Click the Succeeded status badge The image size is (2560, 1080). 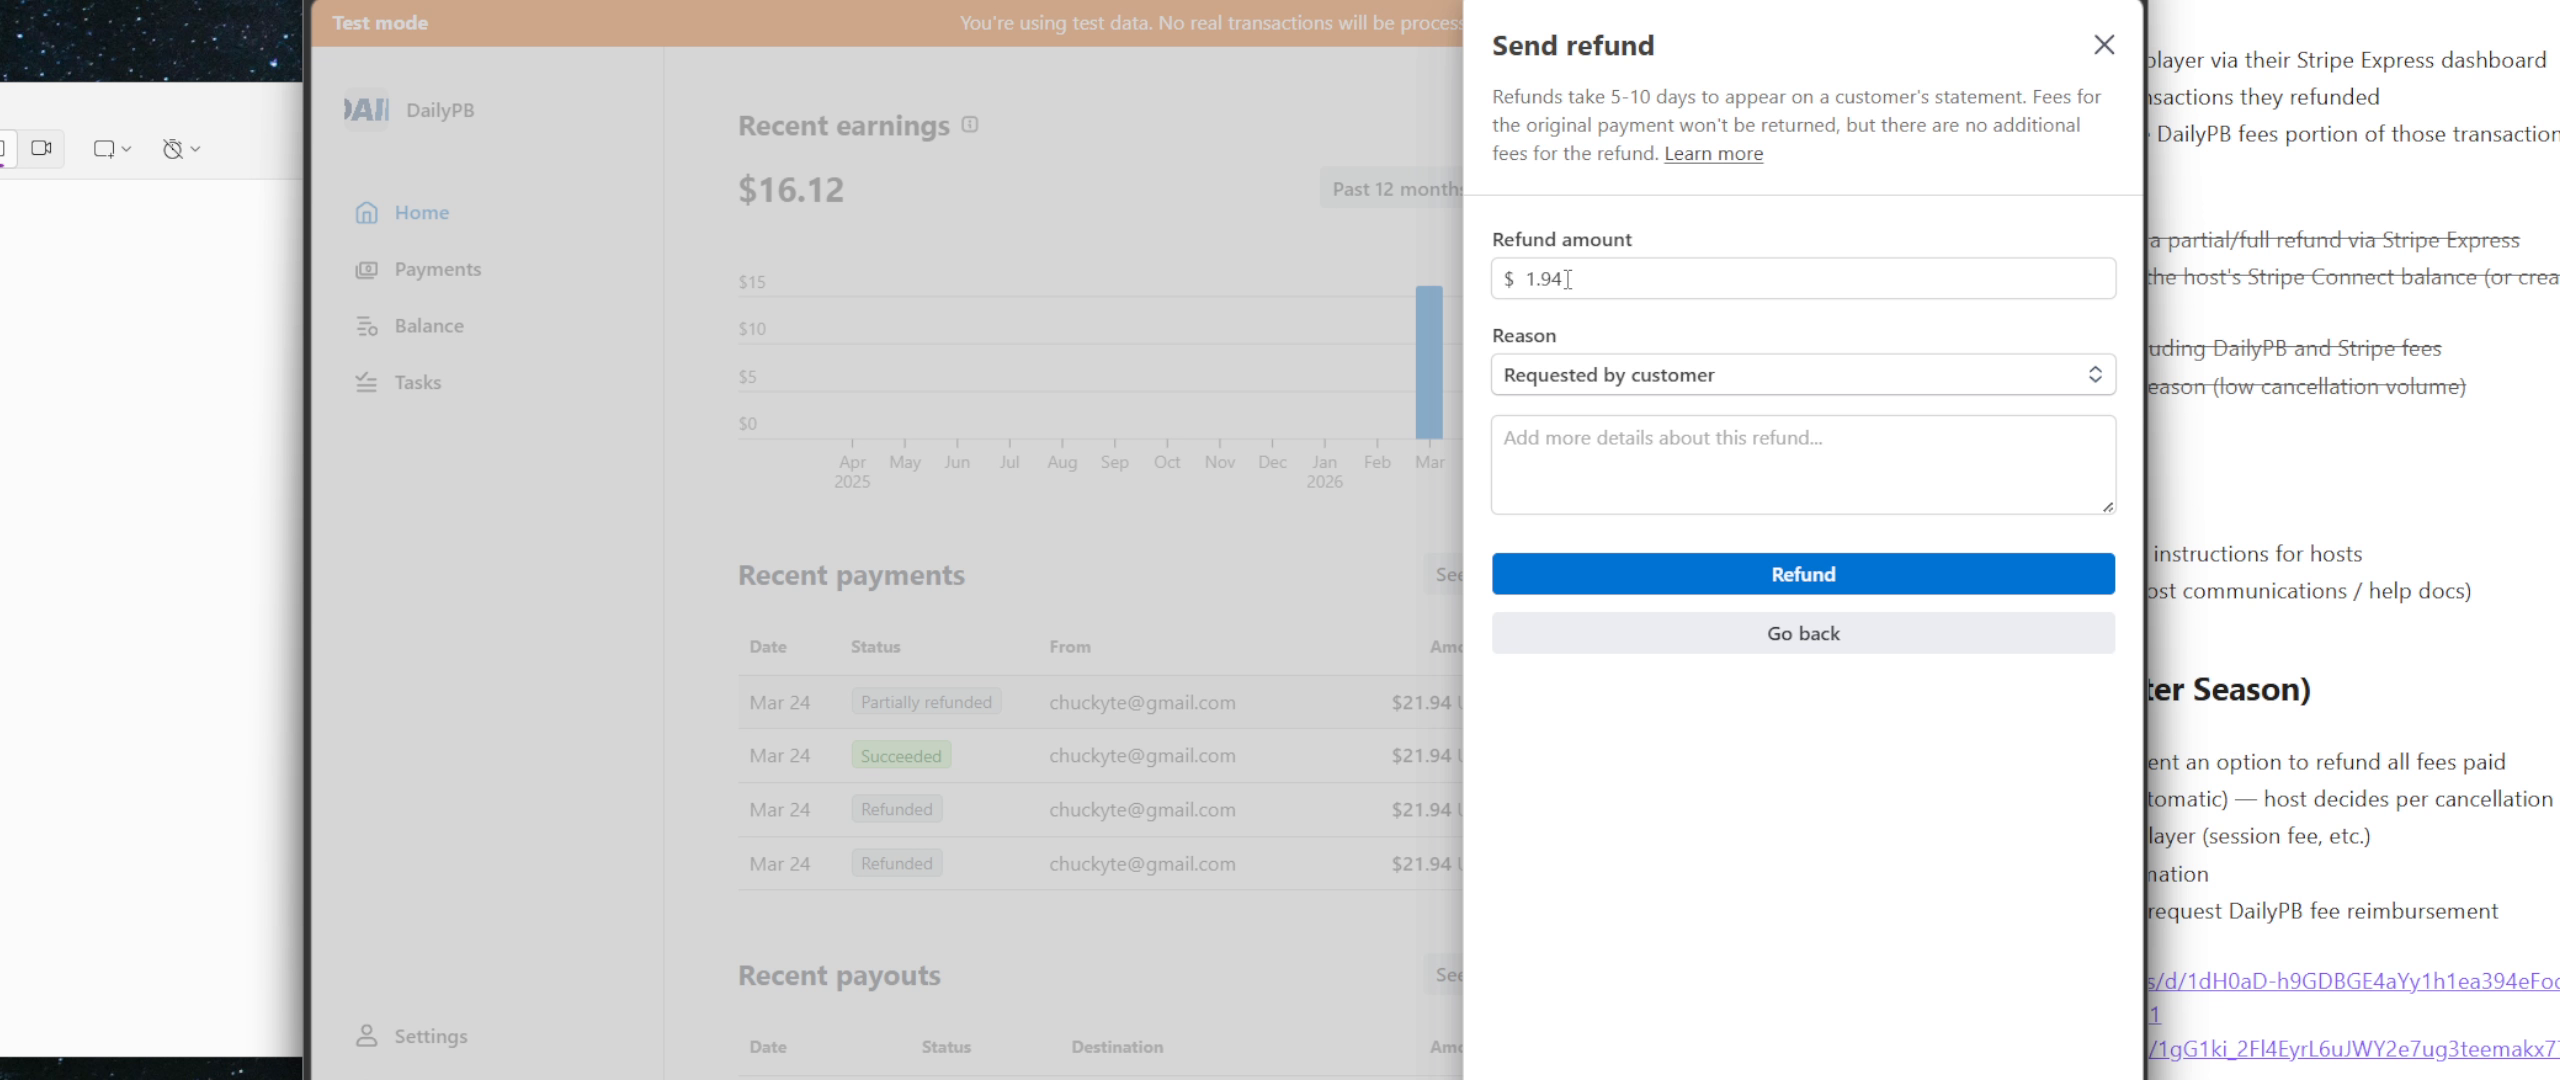tap(901, 756)
